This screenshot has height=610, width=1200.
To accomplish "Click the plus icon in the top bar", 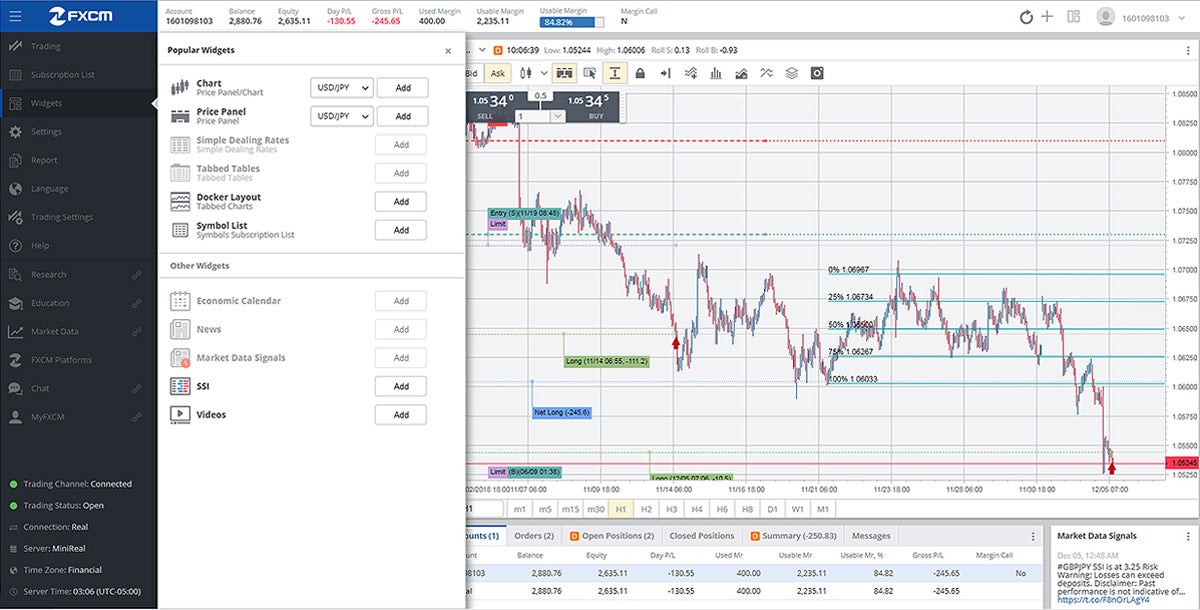I will coord(1047,17).
